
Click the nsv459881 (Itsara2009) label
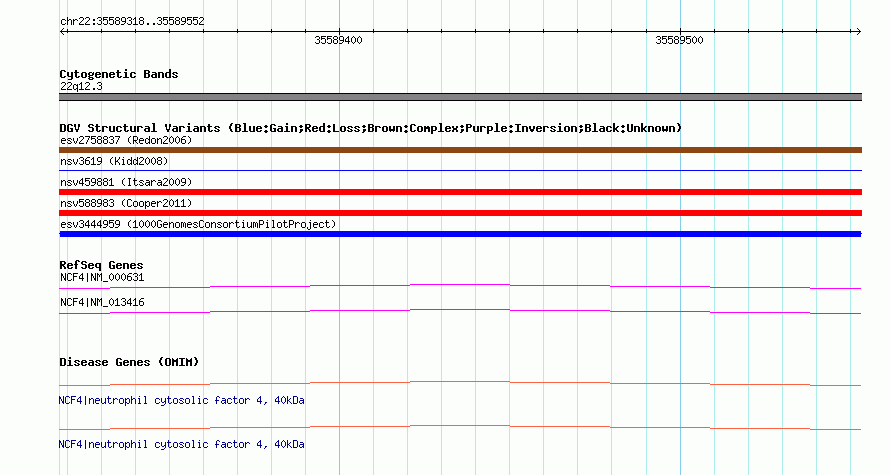[x=126, y=182]
